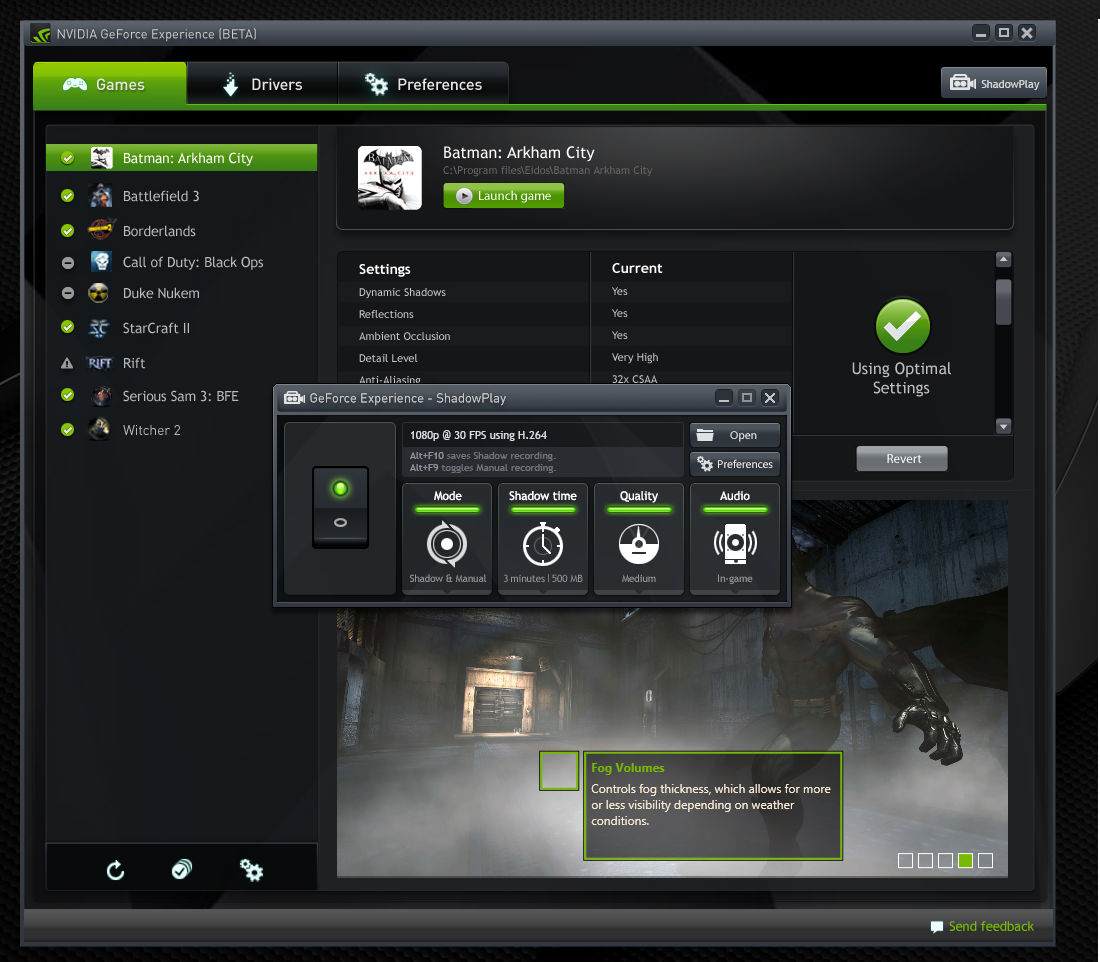This screenshot has width=1100, height=962.
Task: Click the settings list scroll up arrow
Action: tap(1004, 260)
